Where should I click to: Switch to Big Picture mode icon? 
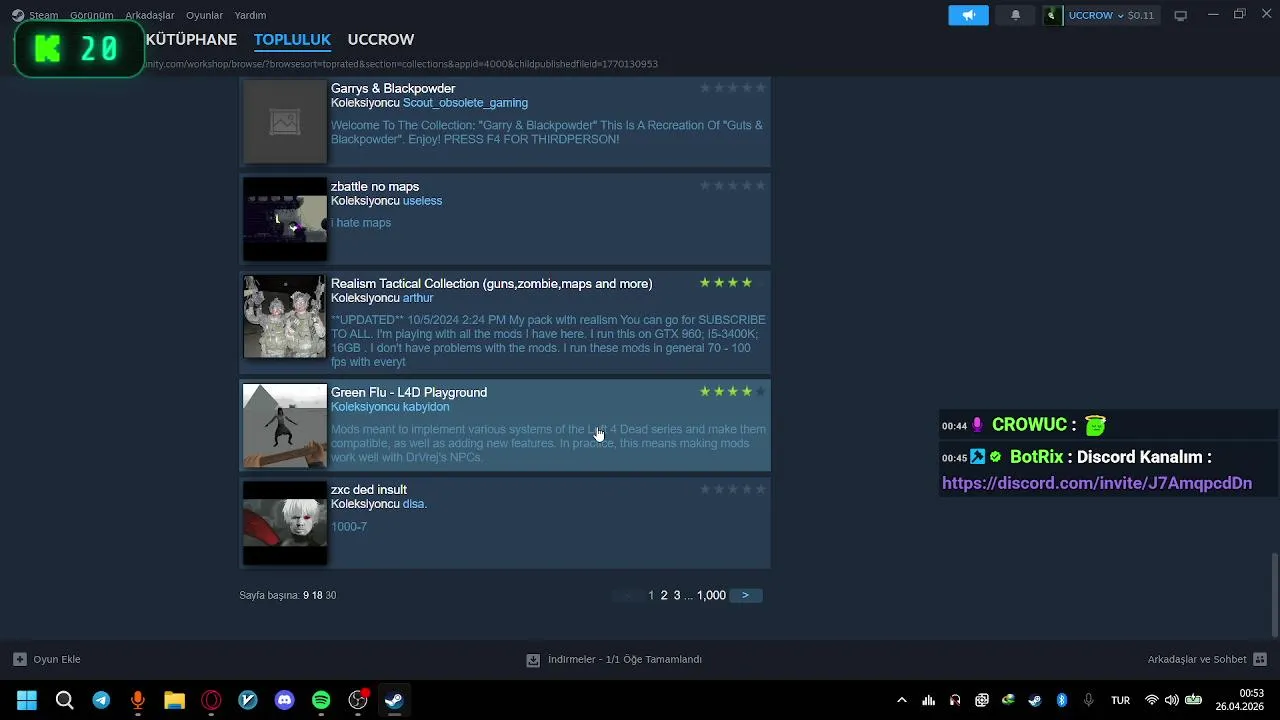coord(1180,15)
